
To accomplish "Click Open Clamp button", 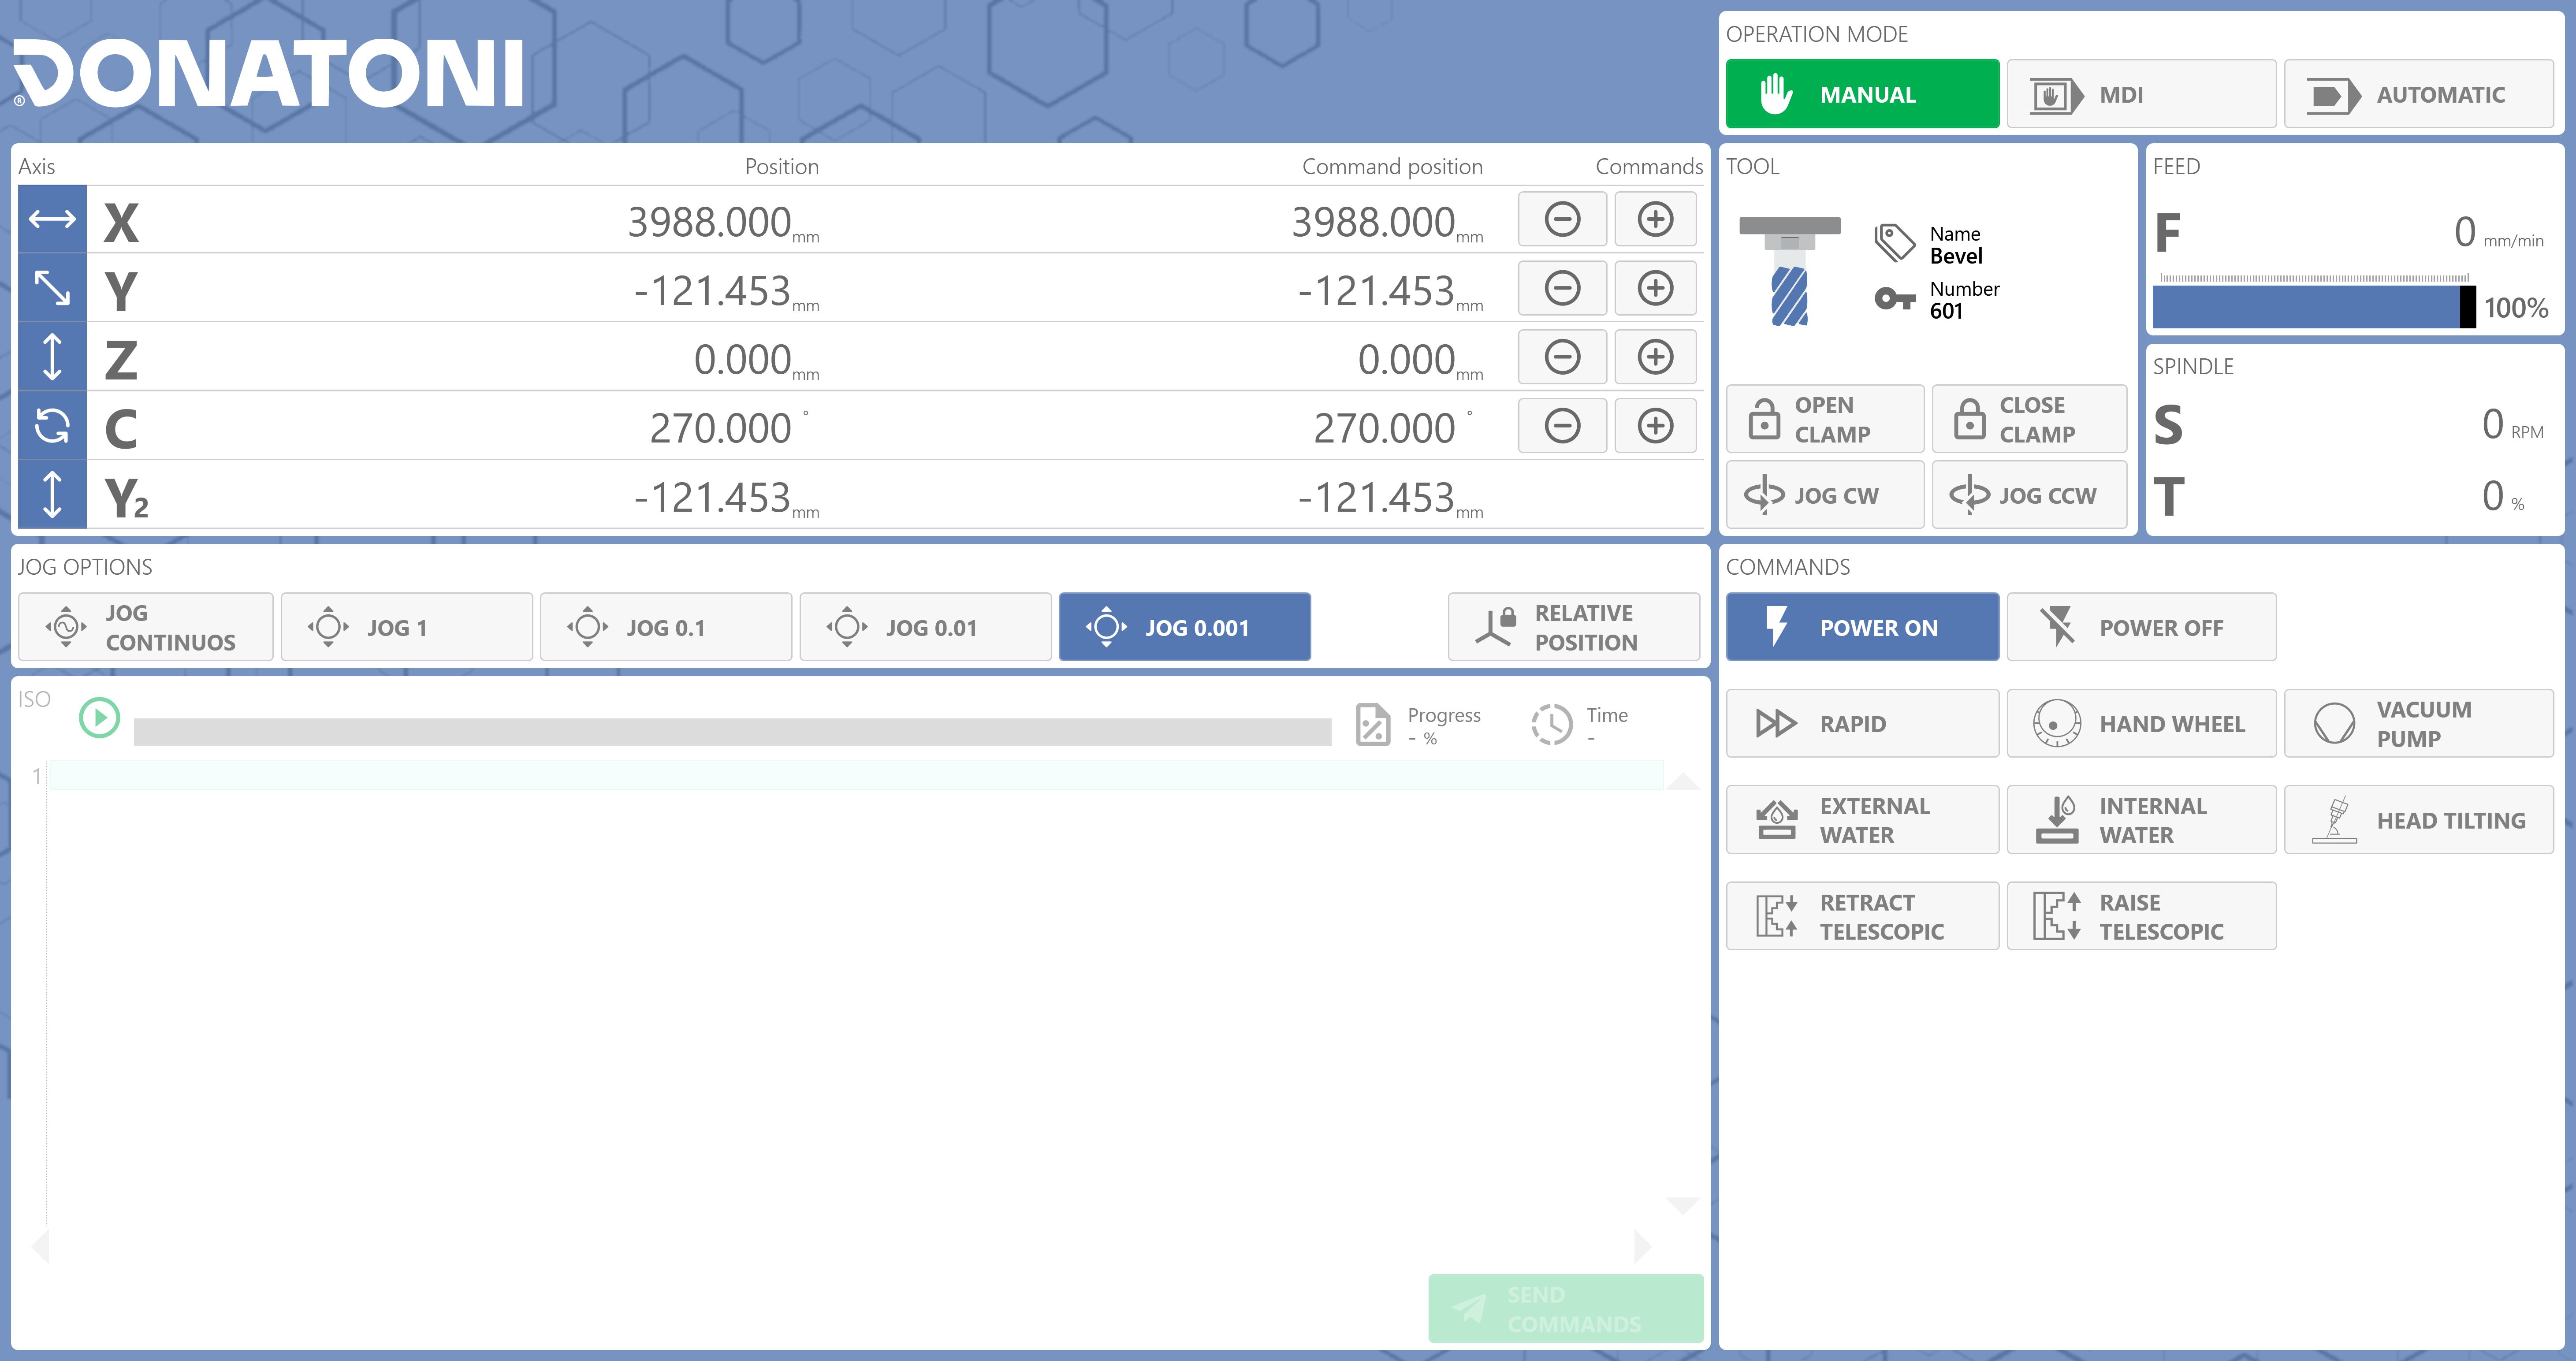I will pos(1825,419).
